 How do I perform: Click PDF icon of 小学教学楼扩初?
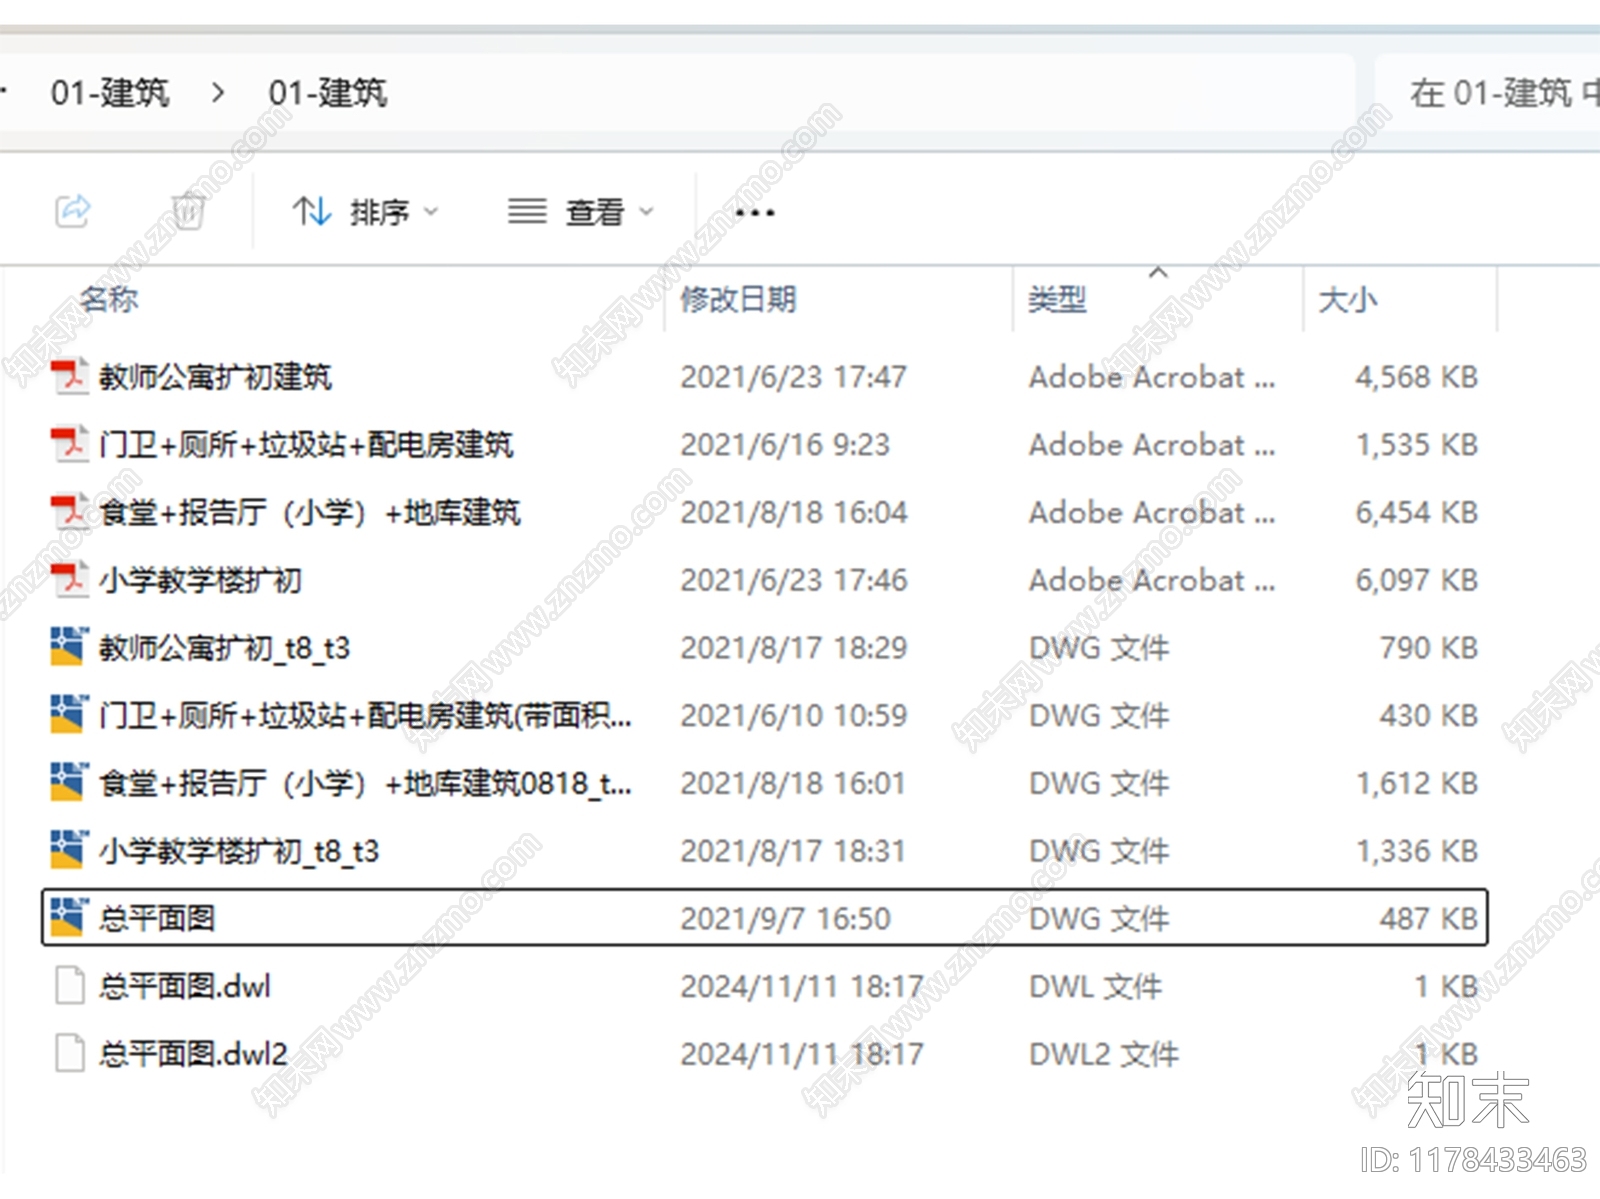pos(69,580)
